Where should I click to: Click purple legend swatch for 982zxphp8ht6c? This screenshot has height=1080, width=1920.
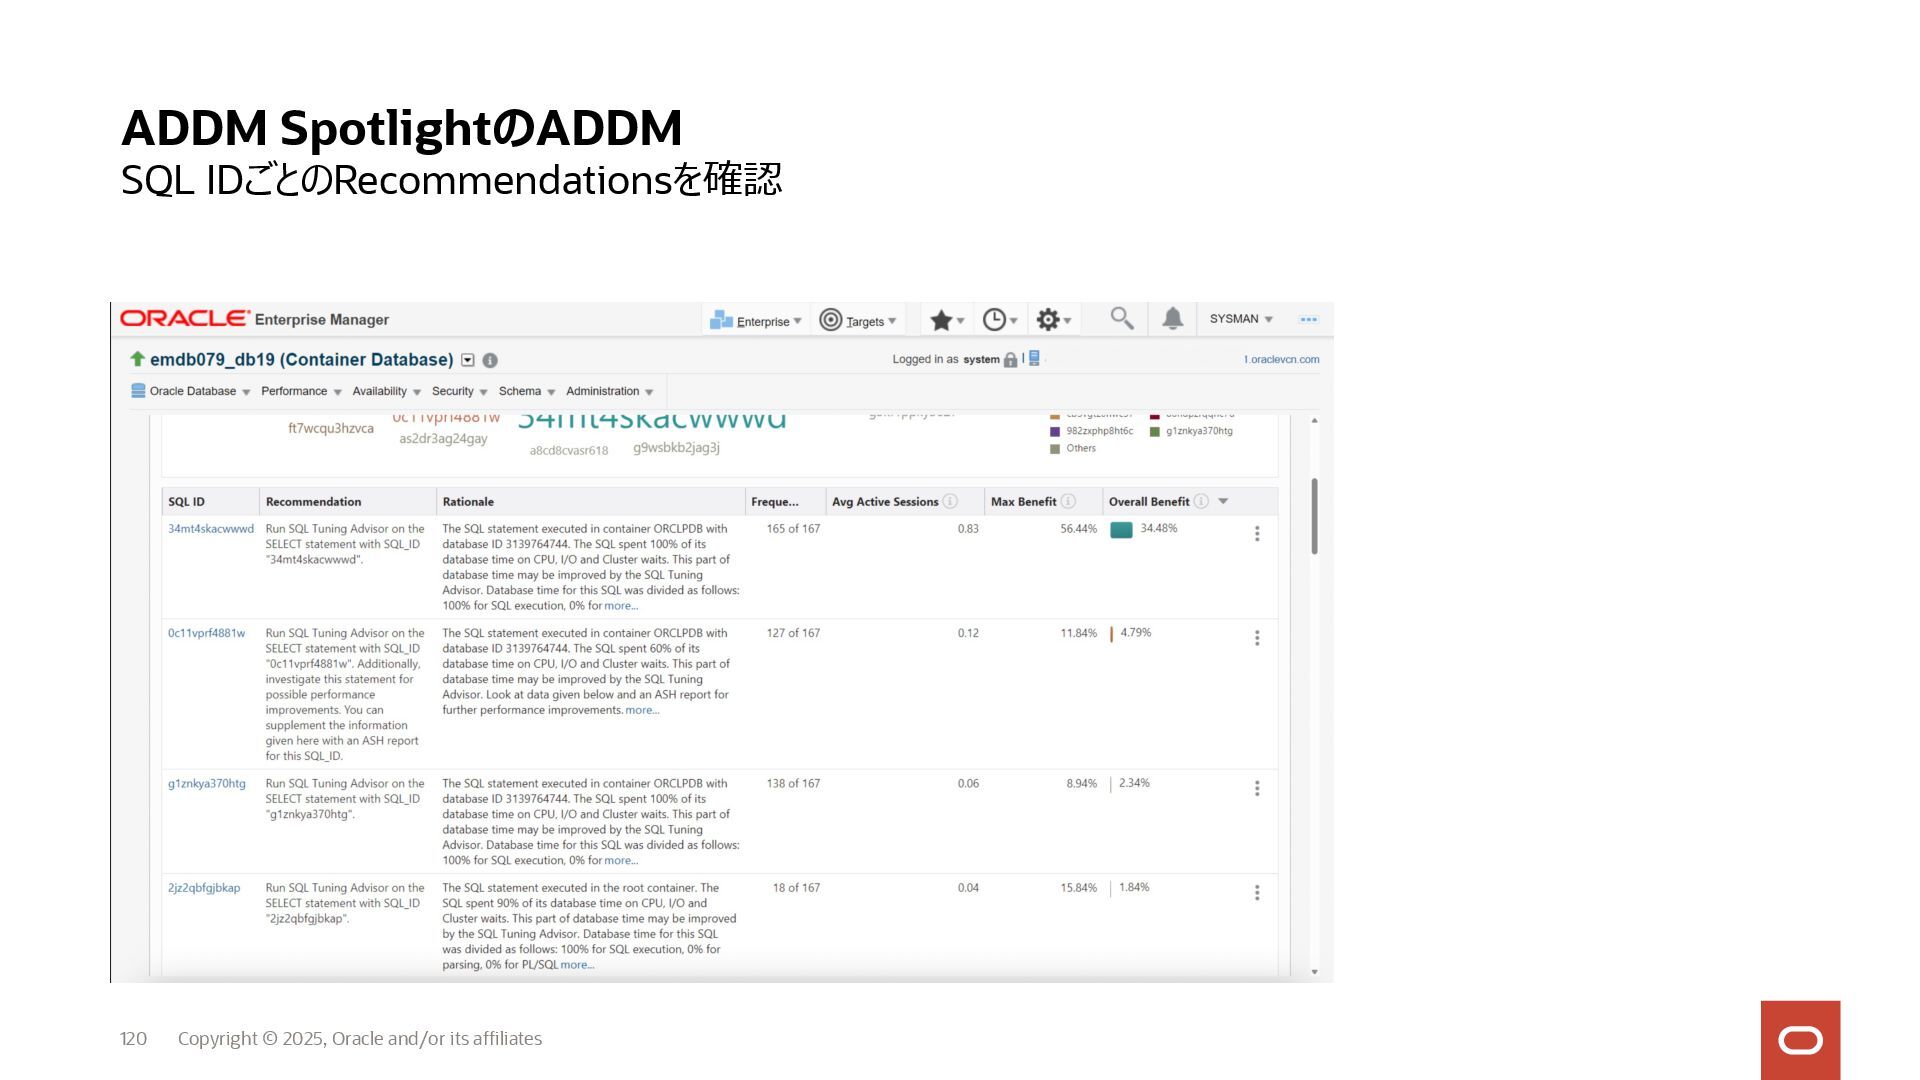pyautogui.click(x=1055, y=432)
